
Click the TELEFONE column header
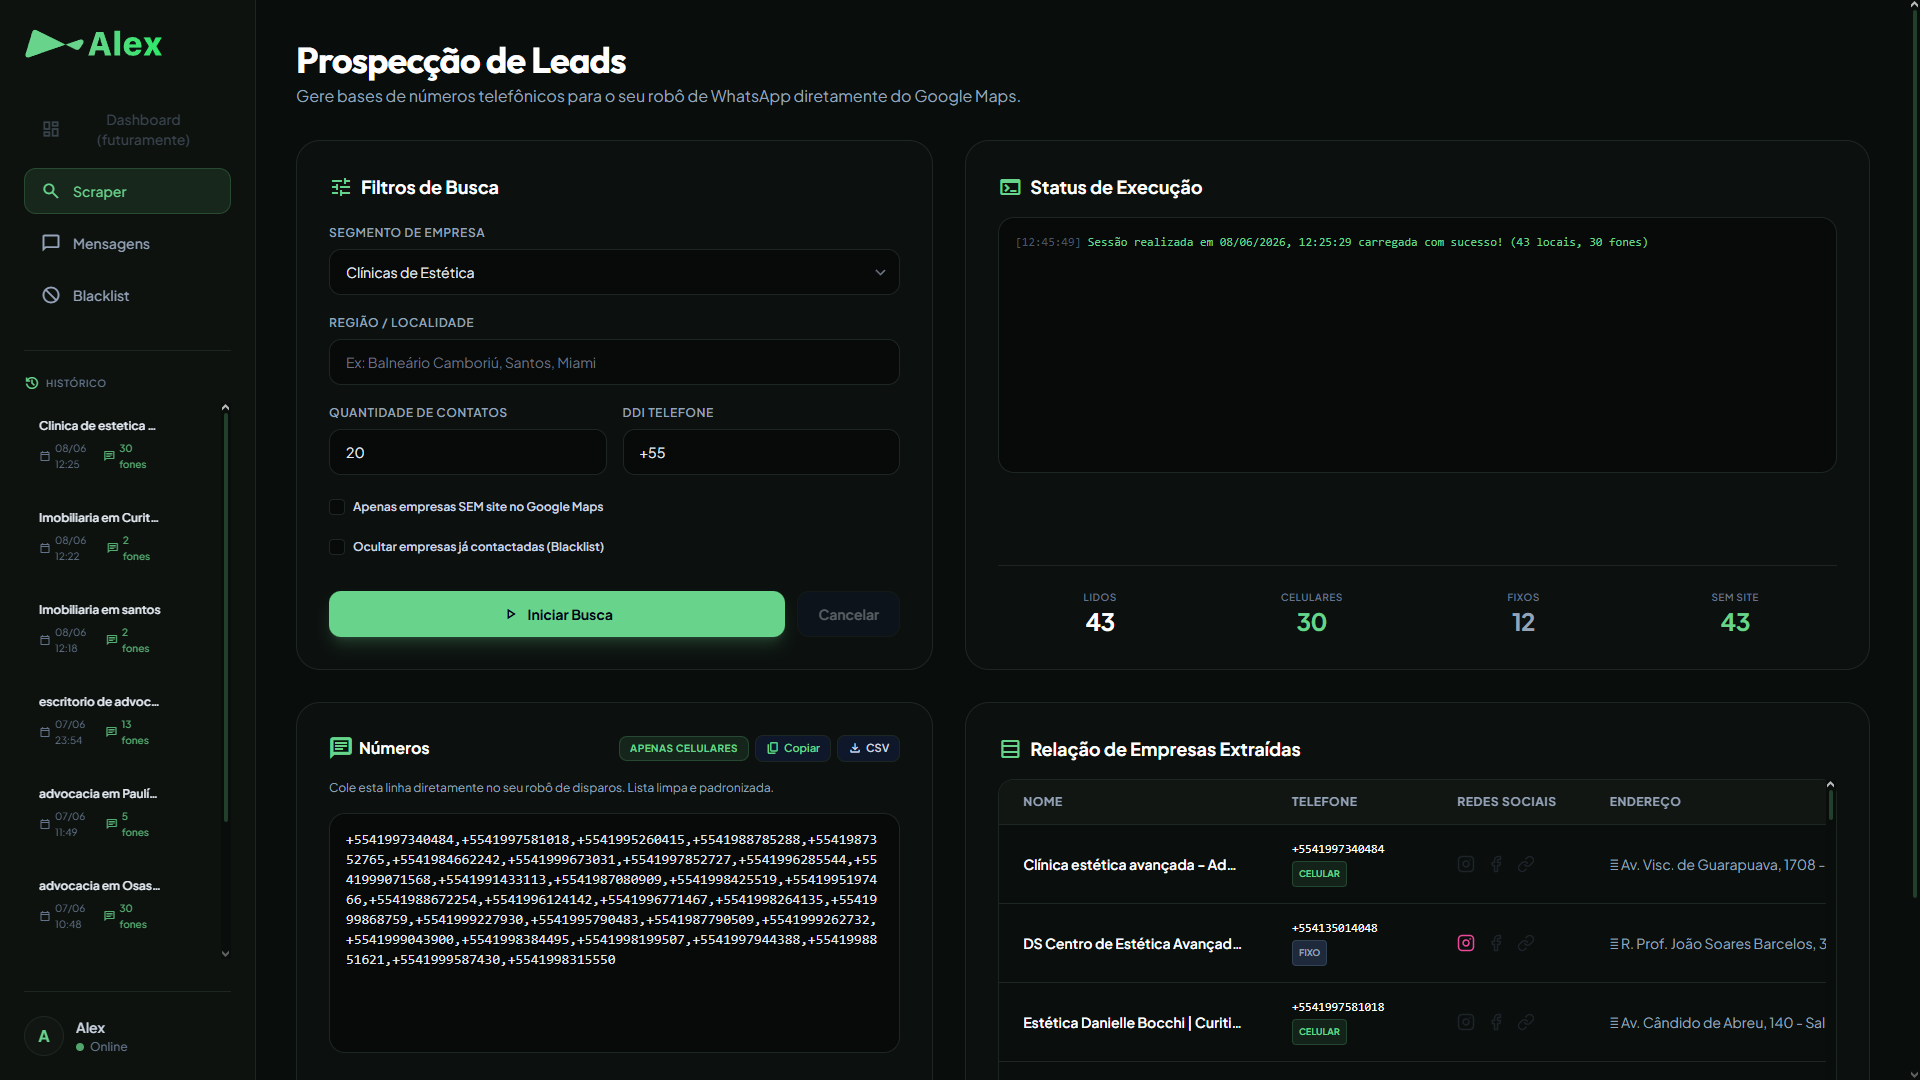click(1324, 802)
